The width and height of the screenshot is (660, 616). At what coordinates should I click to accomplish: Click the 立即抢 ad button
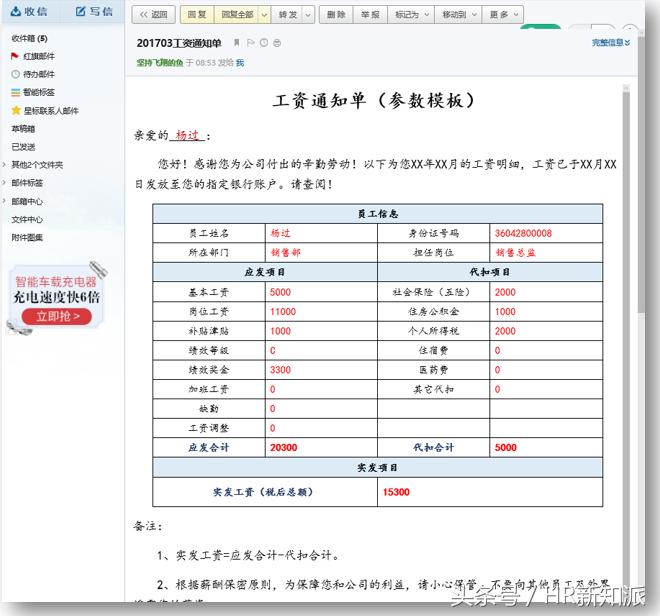[x=57, y=316]
